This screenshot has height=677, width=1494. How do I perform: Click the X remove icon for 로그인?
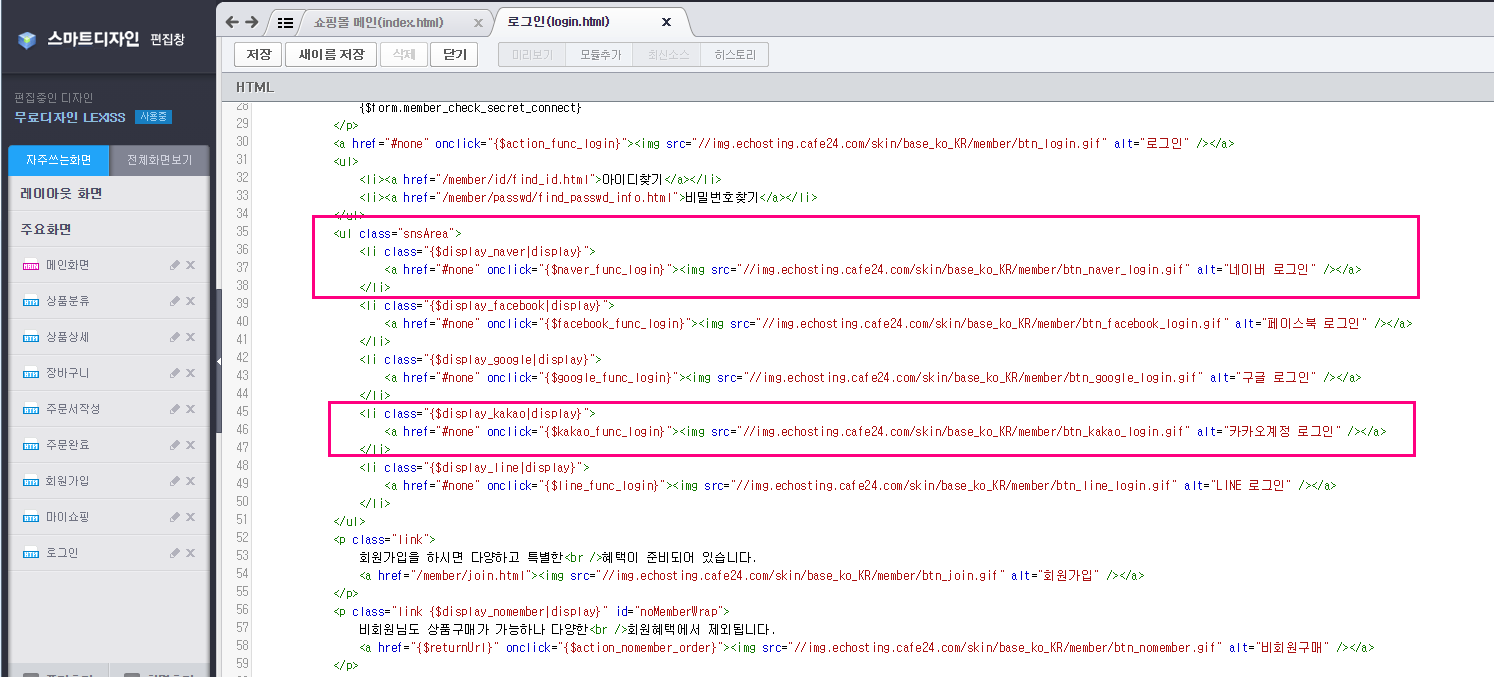[190, 553]
